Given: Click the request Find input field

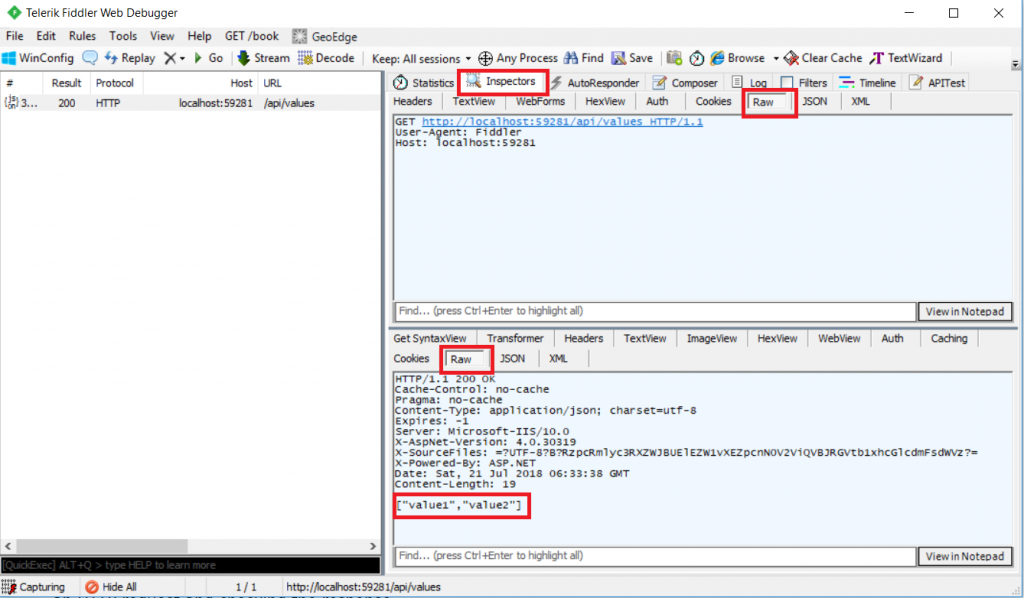Looking at the screenshot, I should tap(655, 311).
